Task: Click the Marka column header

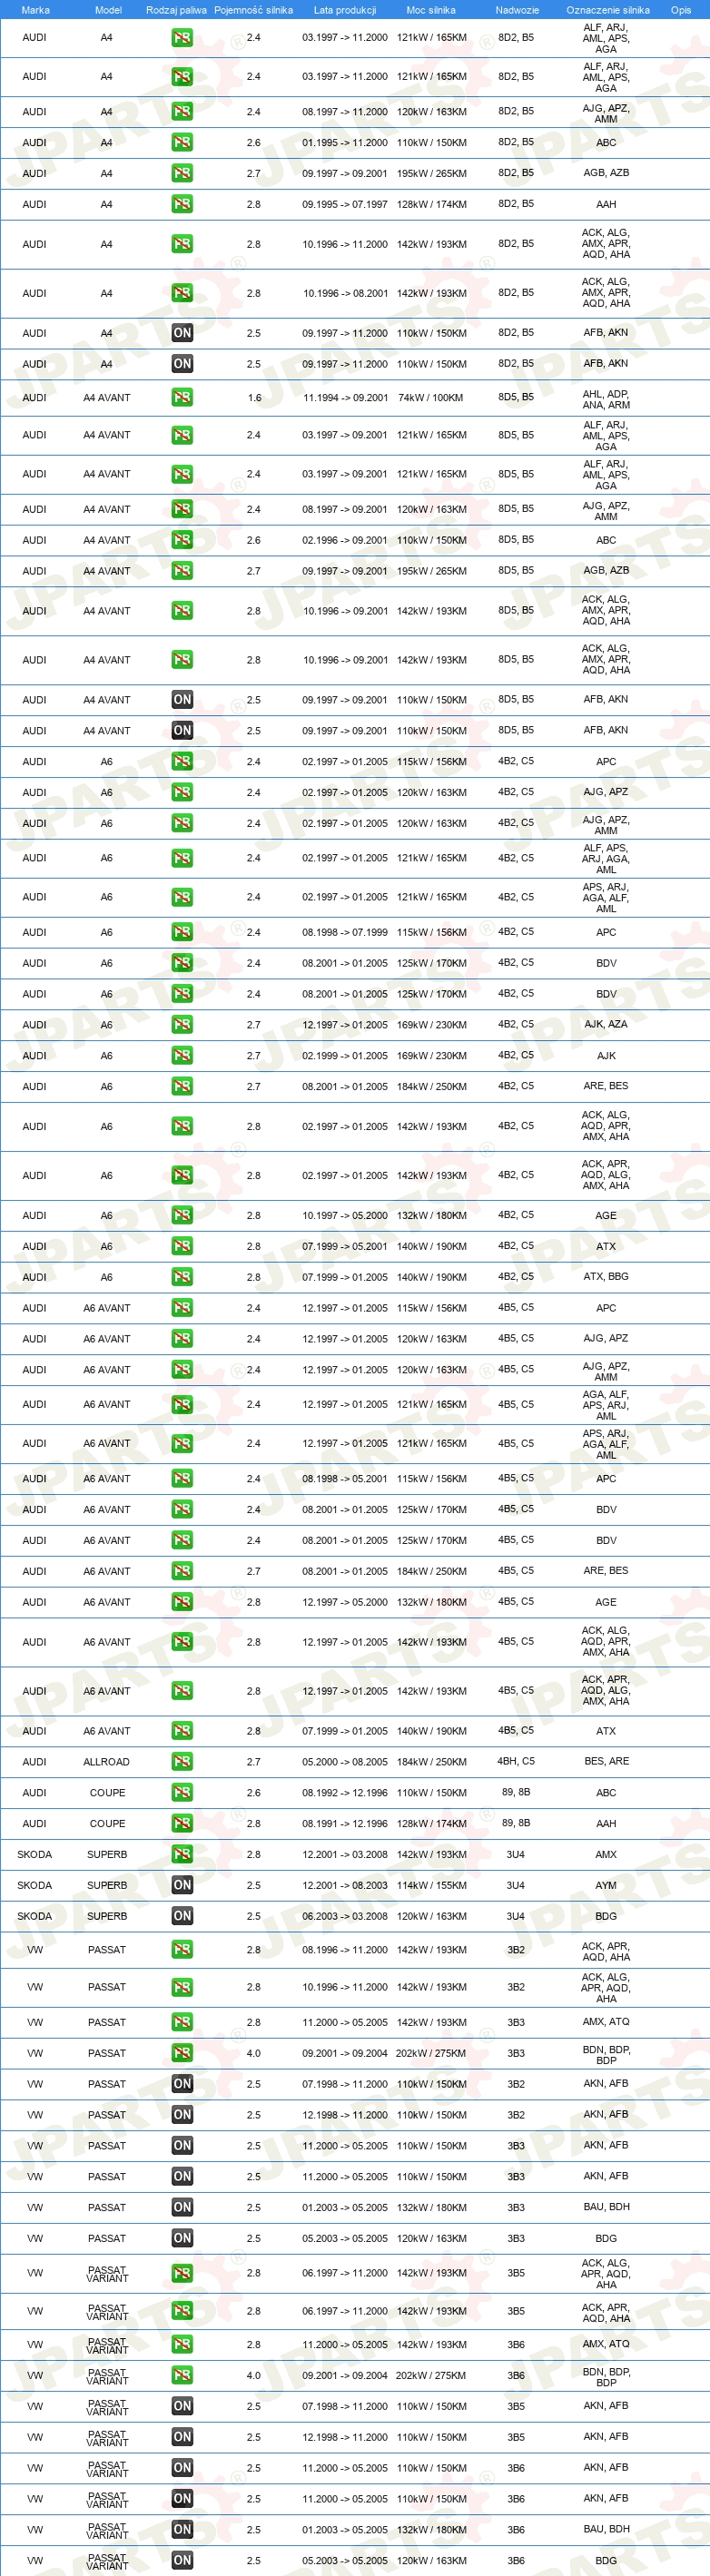Action: pos(35,10)
